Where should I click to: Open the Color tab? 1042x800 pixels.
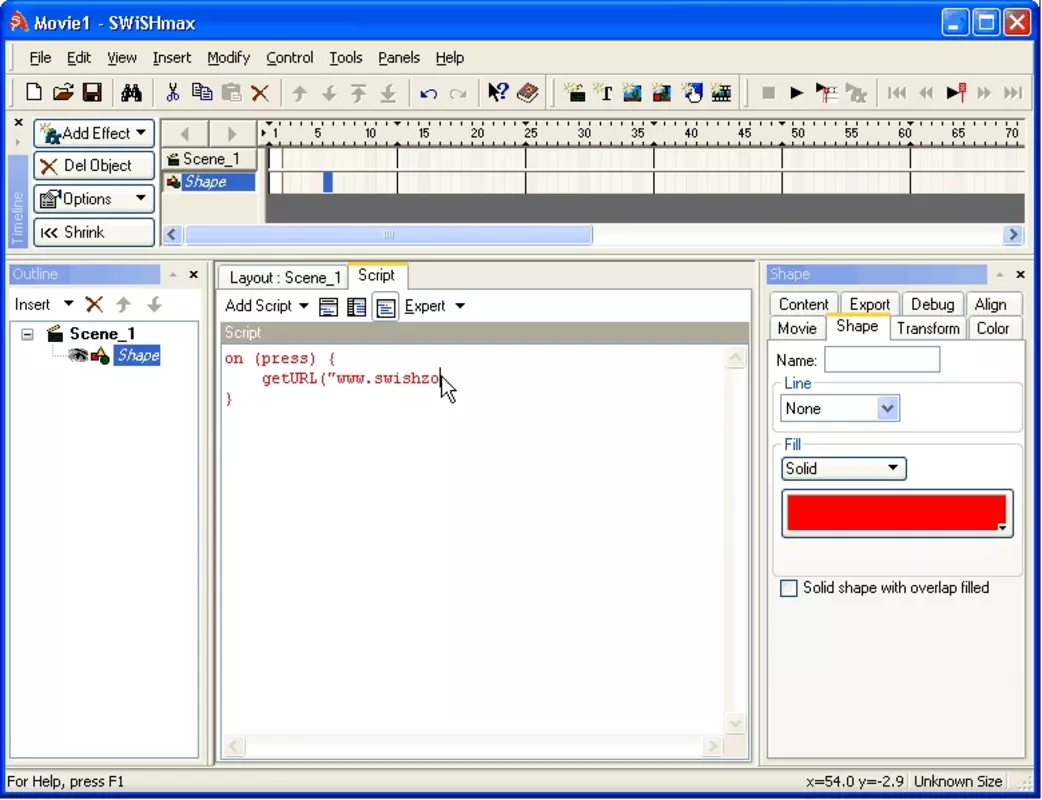(x=993, y=328)
